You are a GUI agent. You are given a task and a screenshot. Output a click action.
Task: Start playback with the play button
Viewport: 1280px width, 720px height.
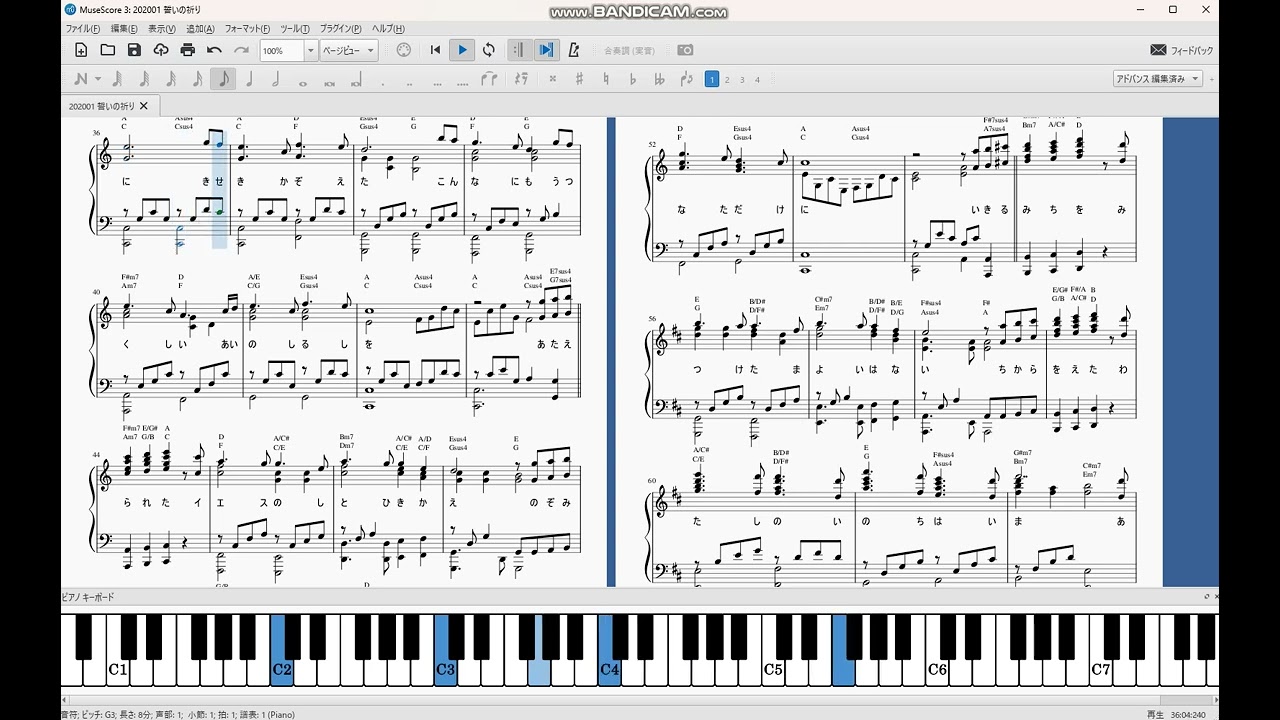462,50
